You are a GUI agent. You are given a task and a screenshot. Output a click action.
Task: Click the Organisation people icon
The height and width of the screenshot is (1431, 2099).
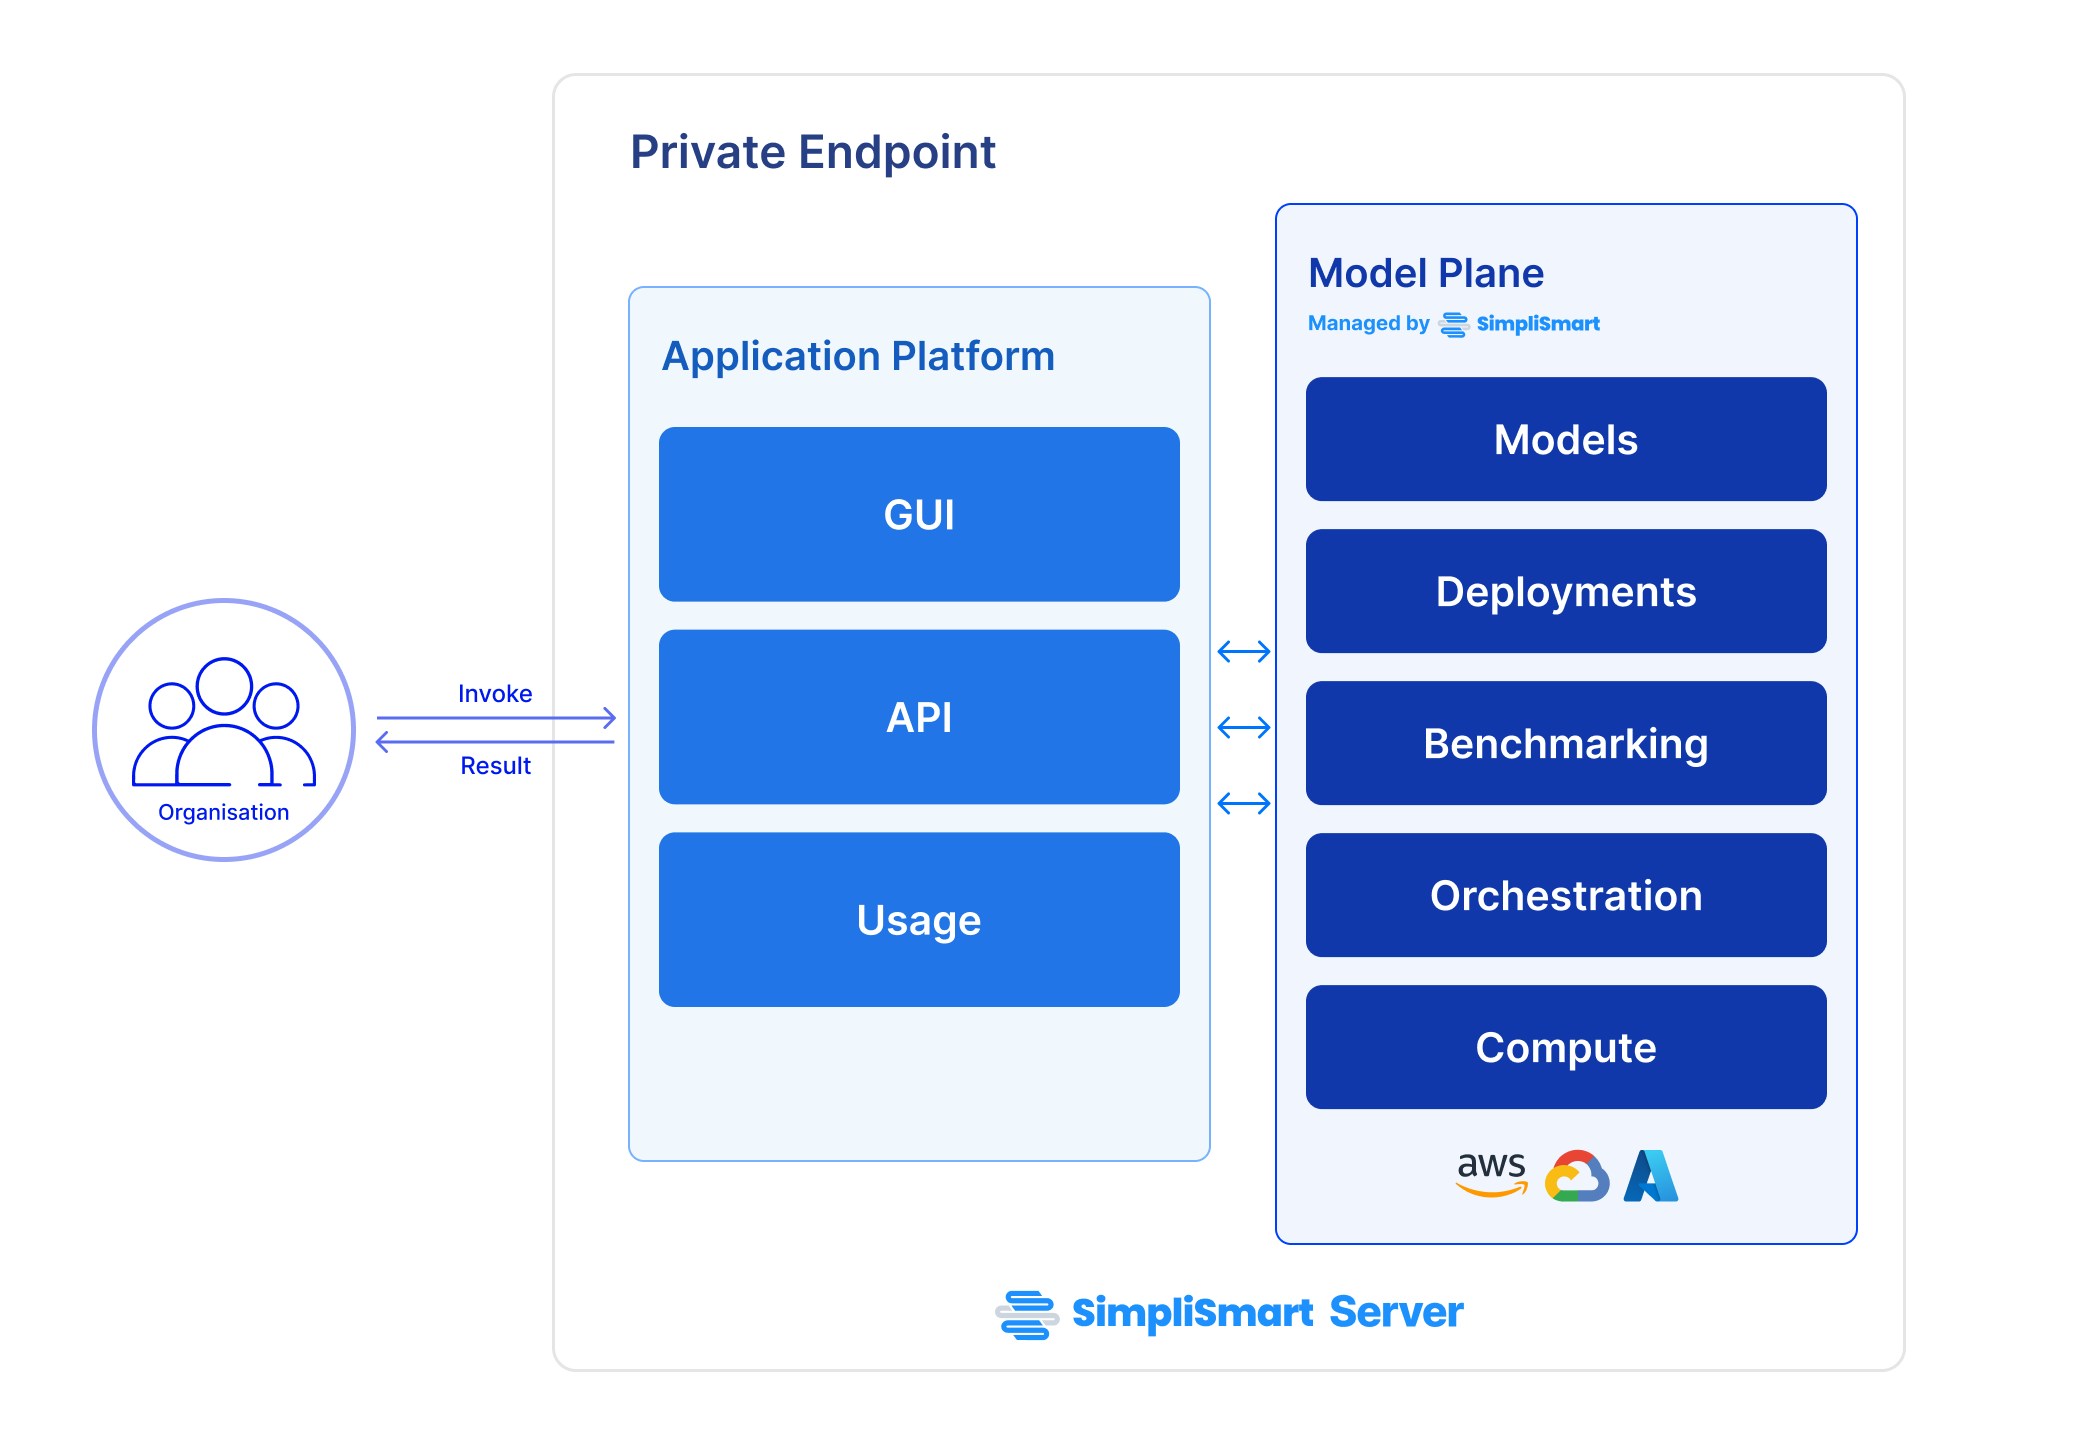pyautogui.click(x=223, y=722)
